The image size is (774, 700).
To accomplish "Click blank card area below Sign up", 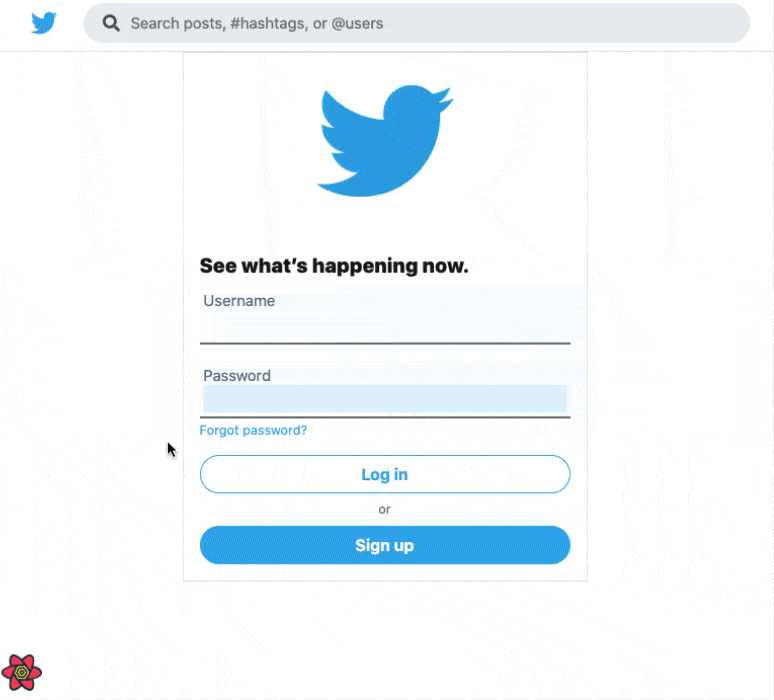I will [x=385, y=572].
